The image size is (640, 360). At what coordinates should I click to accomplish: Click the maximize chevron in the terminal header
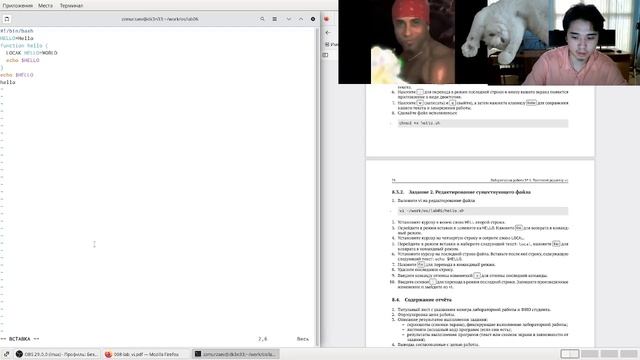point(301,19)
